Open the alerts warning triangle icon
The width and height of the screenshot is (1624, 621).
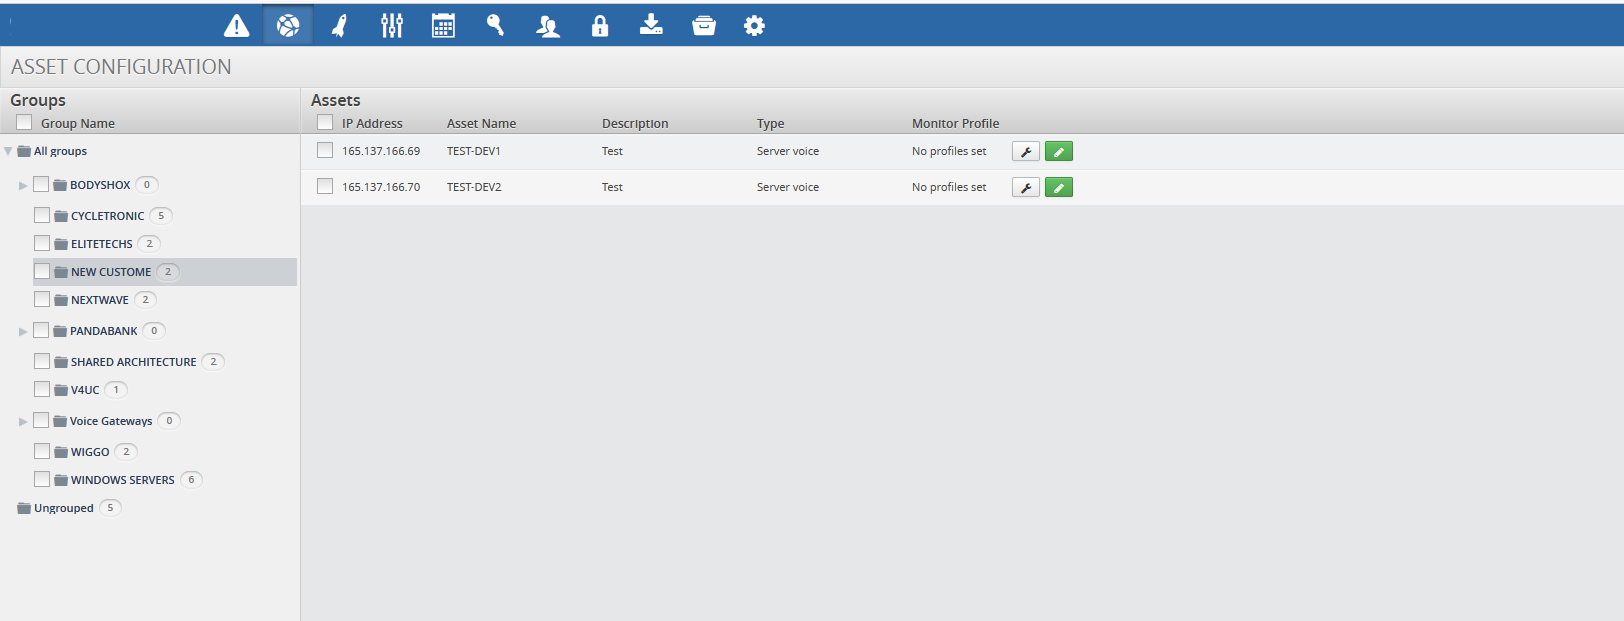tap(237, 26)
